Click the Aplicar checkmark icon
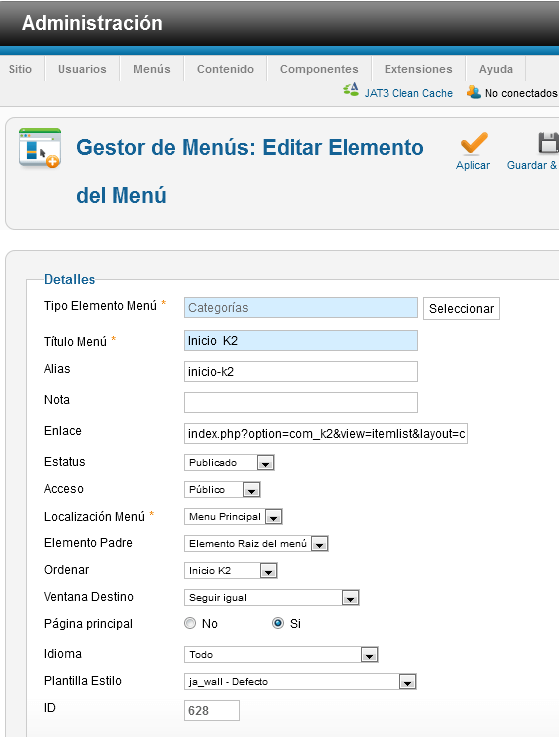Screen dimensions: 559x737 [474, 143]
